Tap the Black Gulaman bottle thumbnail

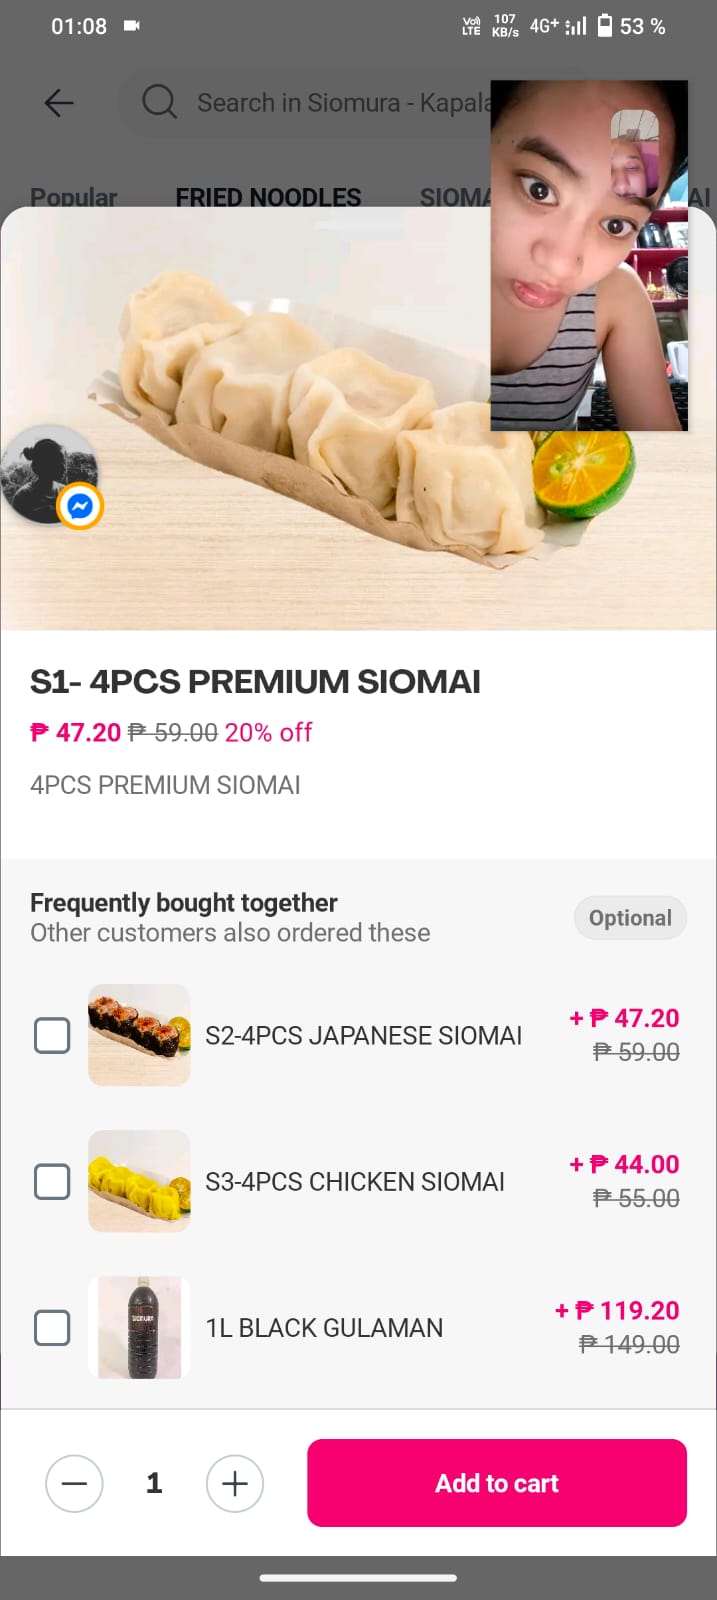(x=139, y=1327)
